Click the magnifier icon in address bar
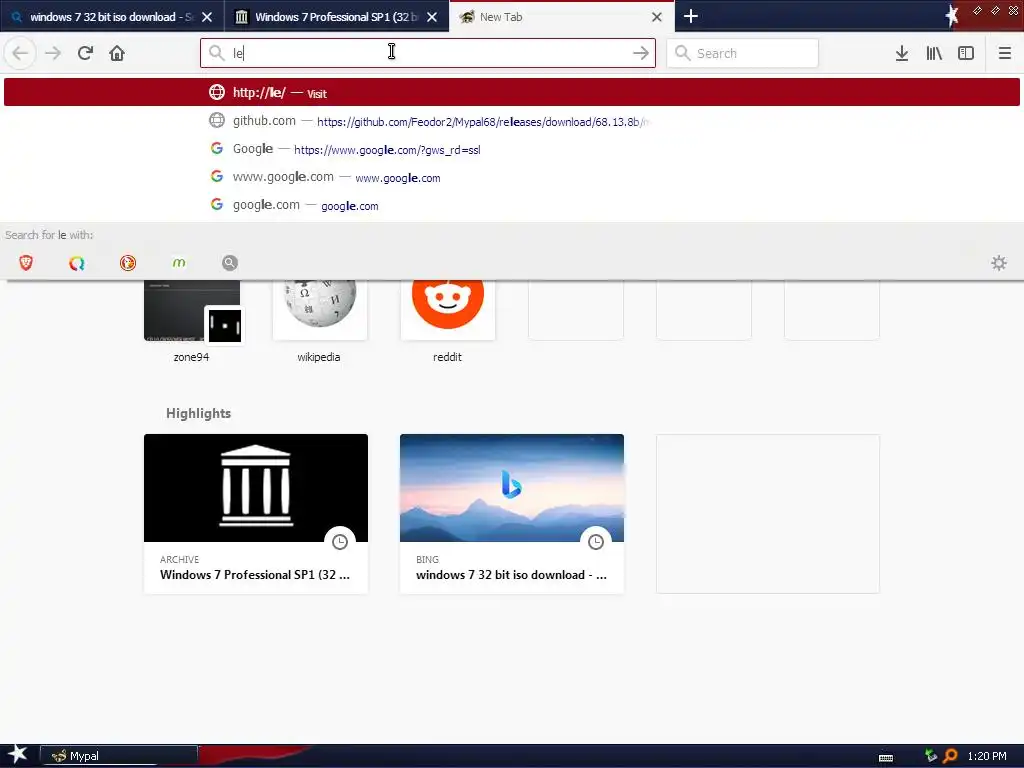The width and height of the screenshot is (1024, 768). click(217, 53)
